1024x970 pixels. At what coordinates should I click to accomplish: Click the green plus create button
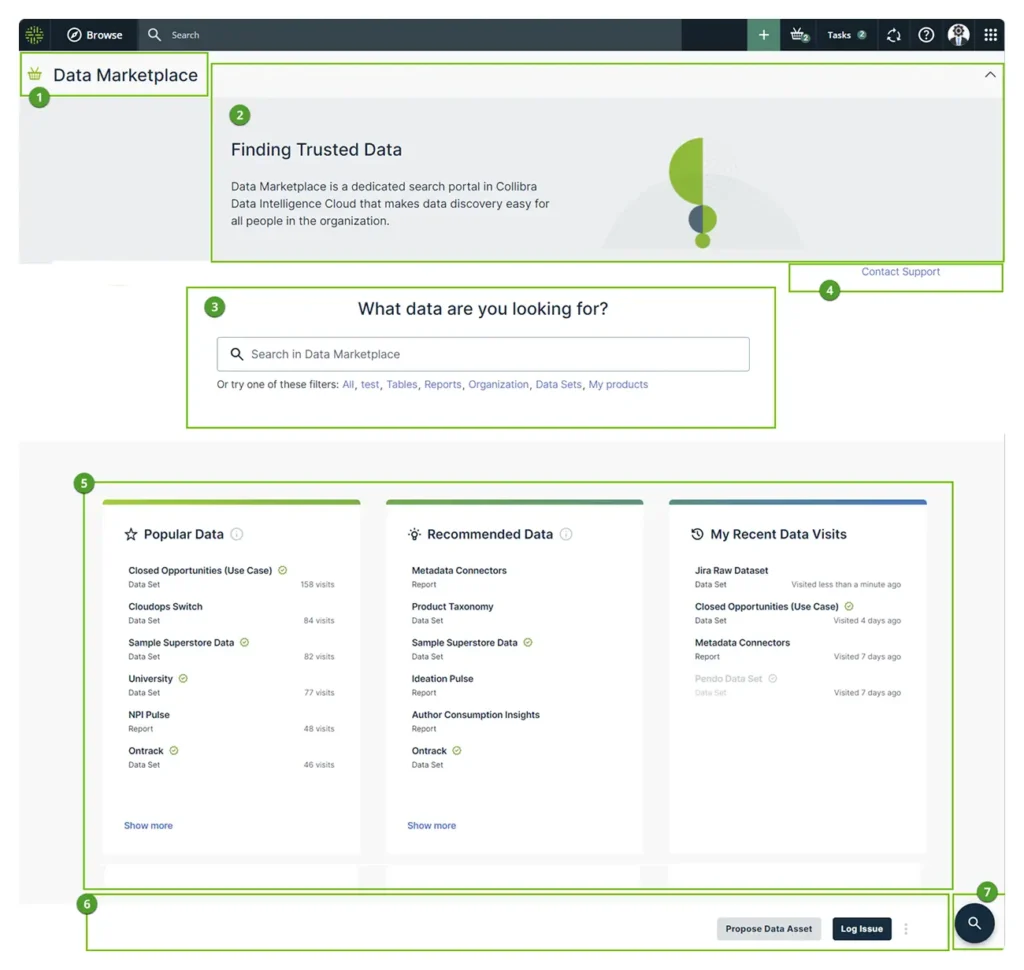(x=763, y=35)
